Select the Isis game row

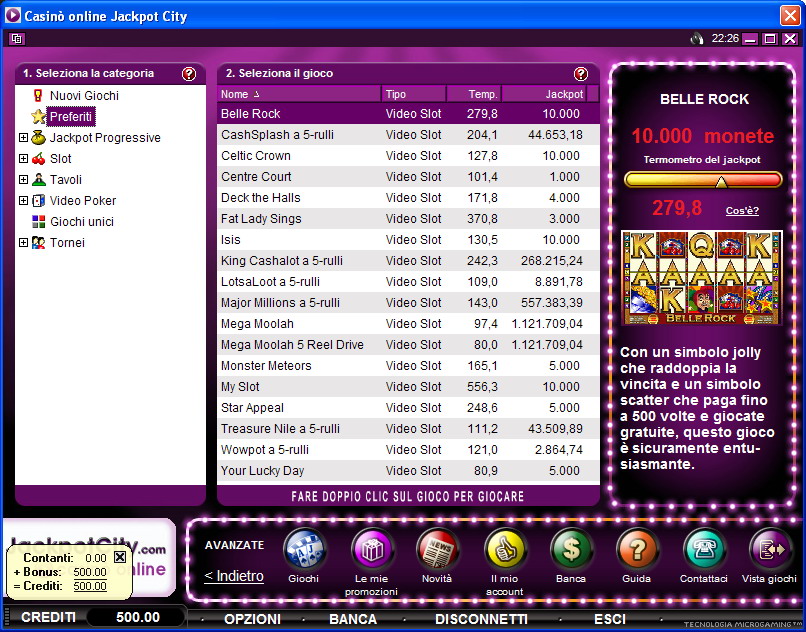408,240
